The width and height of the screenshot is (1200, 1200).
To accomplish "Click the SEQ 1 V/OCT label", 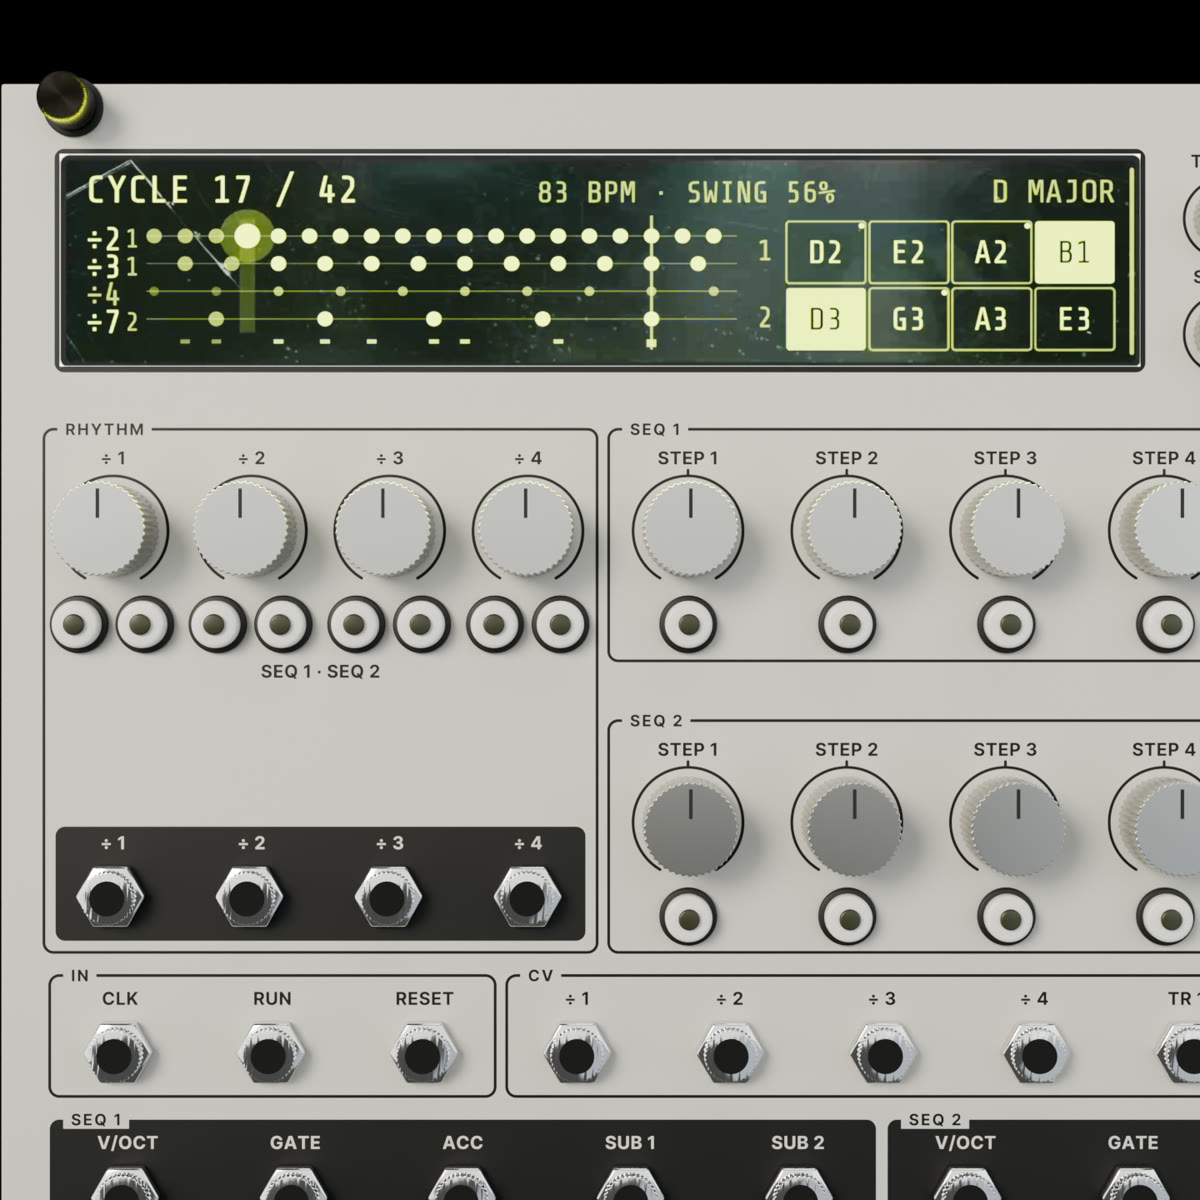I will tap(127, 1142).
